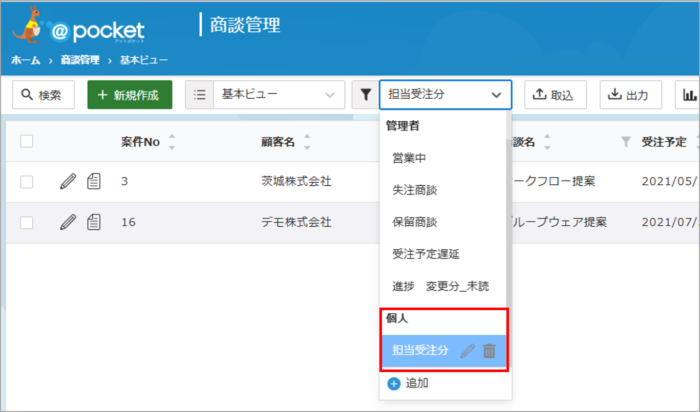Click the 案件No value 16

pos(128,222)
